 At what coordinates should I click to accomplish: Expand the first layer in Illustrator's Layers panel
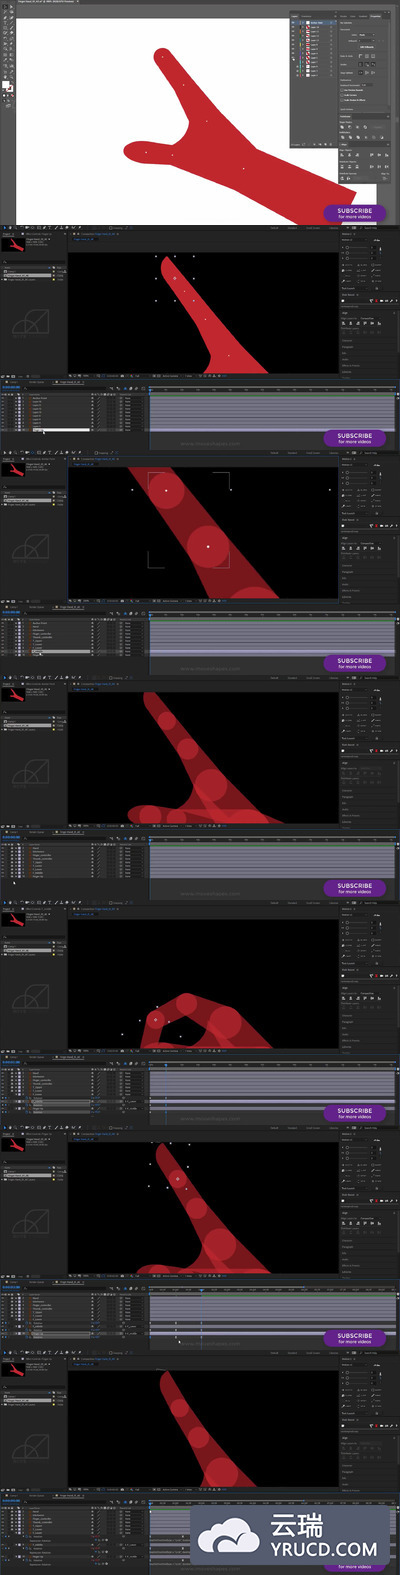[x=303, y=22]
